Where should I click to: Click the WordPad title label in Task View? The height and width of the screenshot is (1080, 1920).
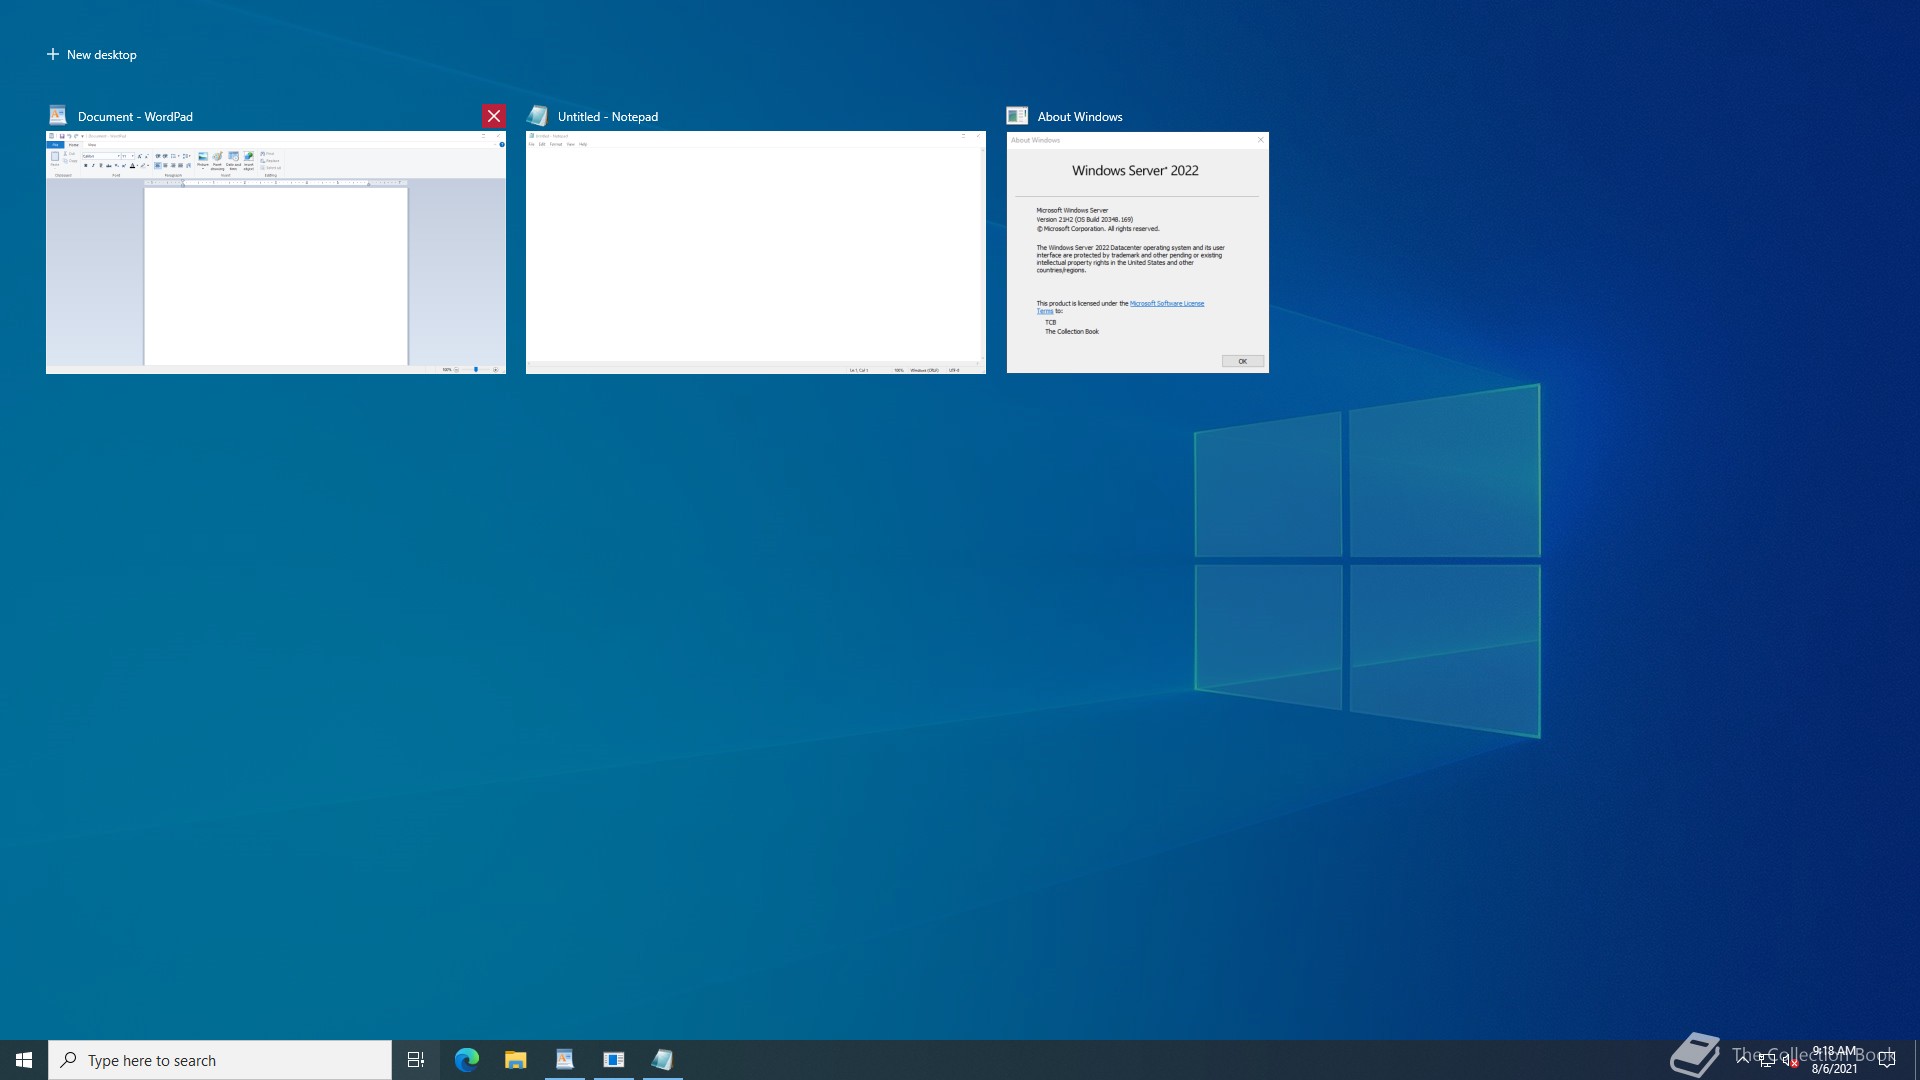click(135, 117)
